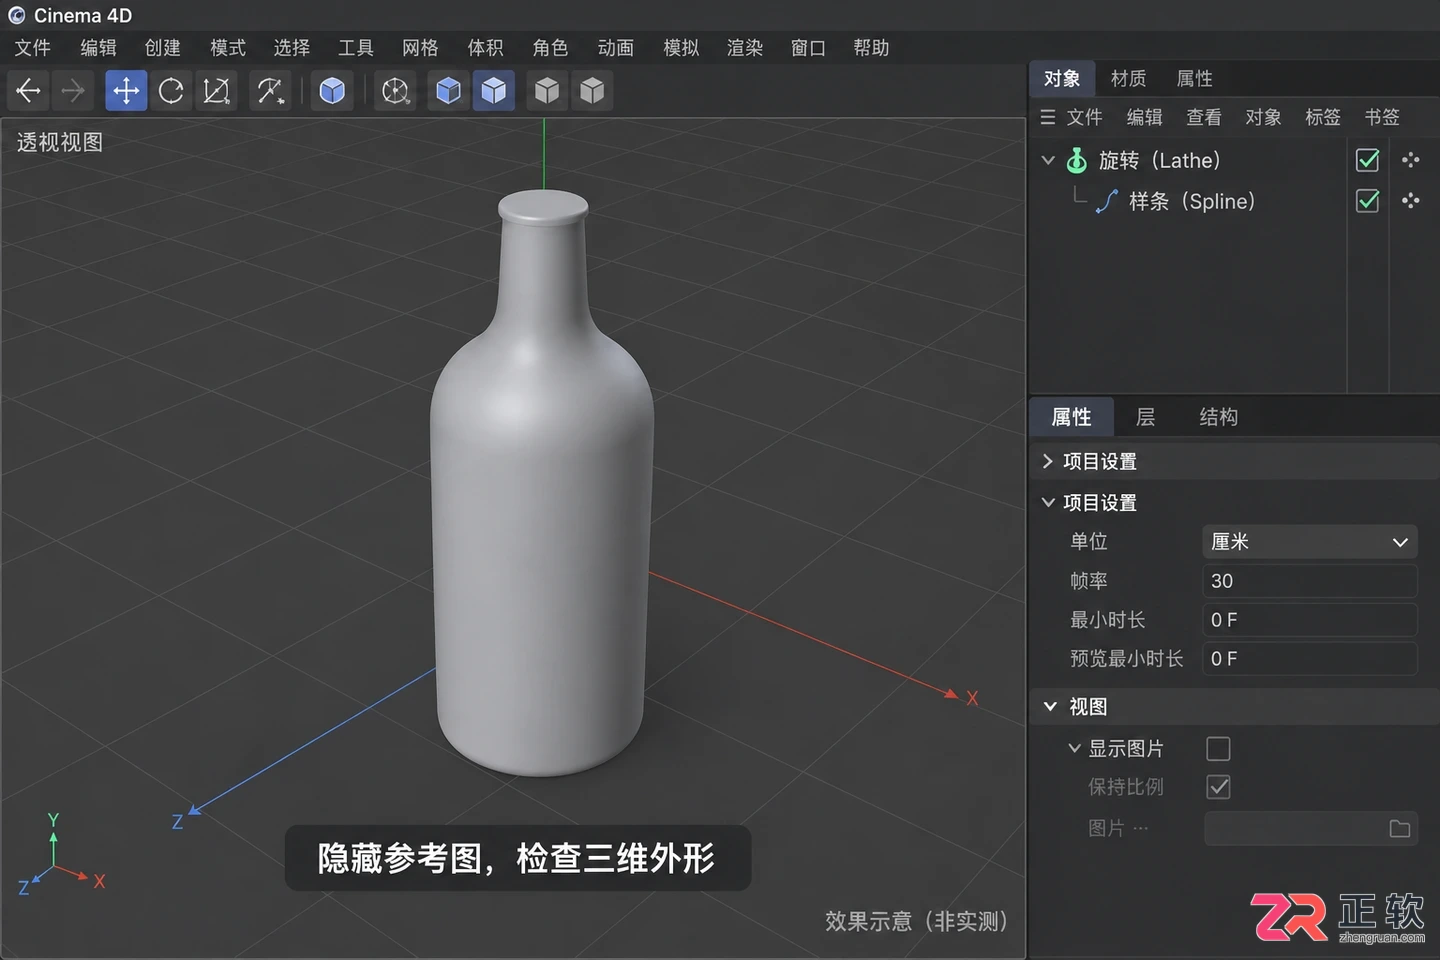Click the undo back arrow

28,91
